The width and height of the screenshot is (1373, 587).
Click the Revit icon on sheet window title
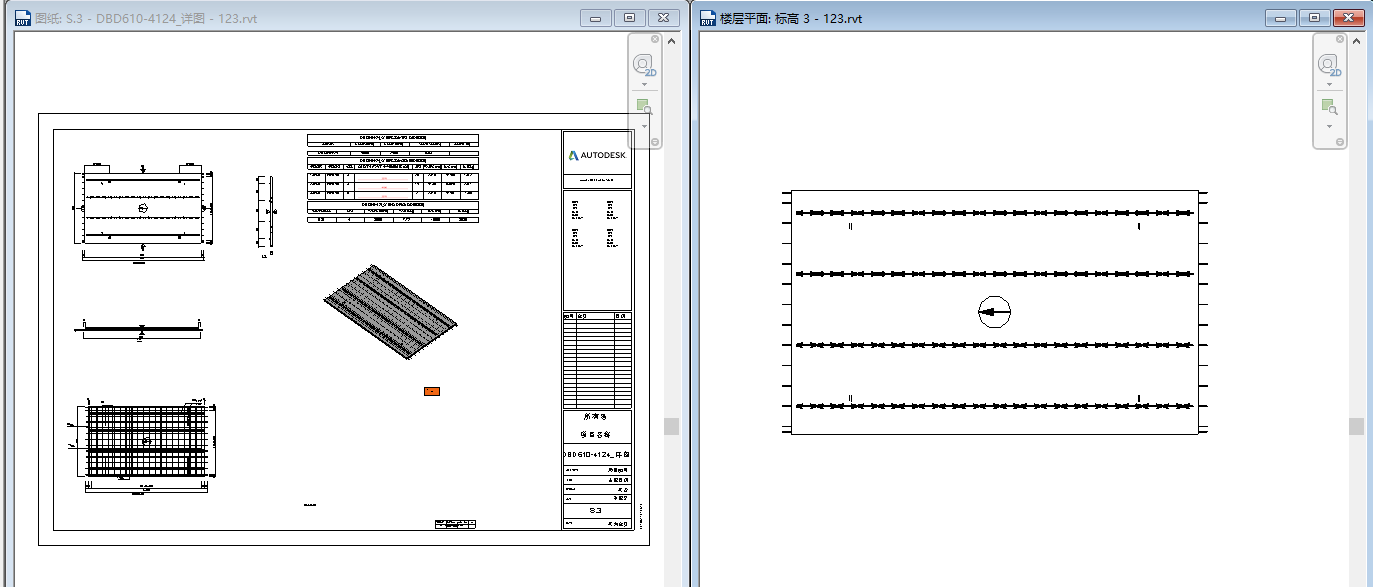click(x=21, y=18)
